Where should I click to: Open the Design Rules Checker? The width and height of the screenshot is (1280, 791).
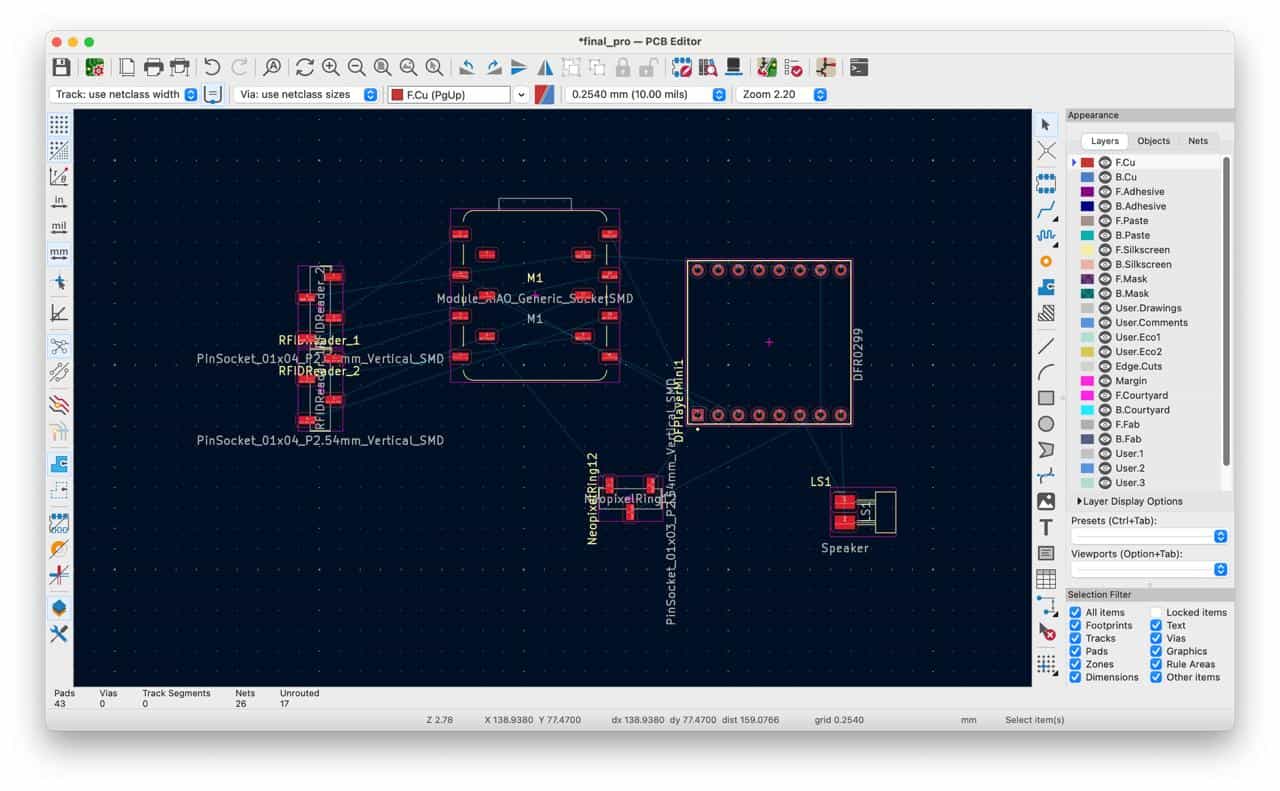pos(794,67)
